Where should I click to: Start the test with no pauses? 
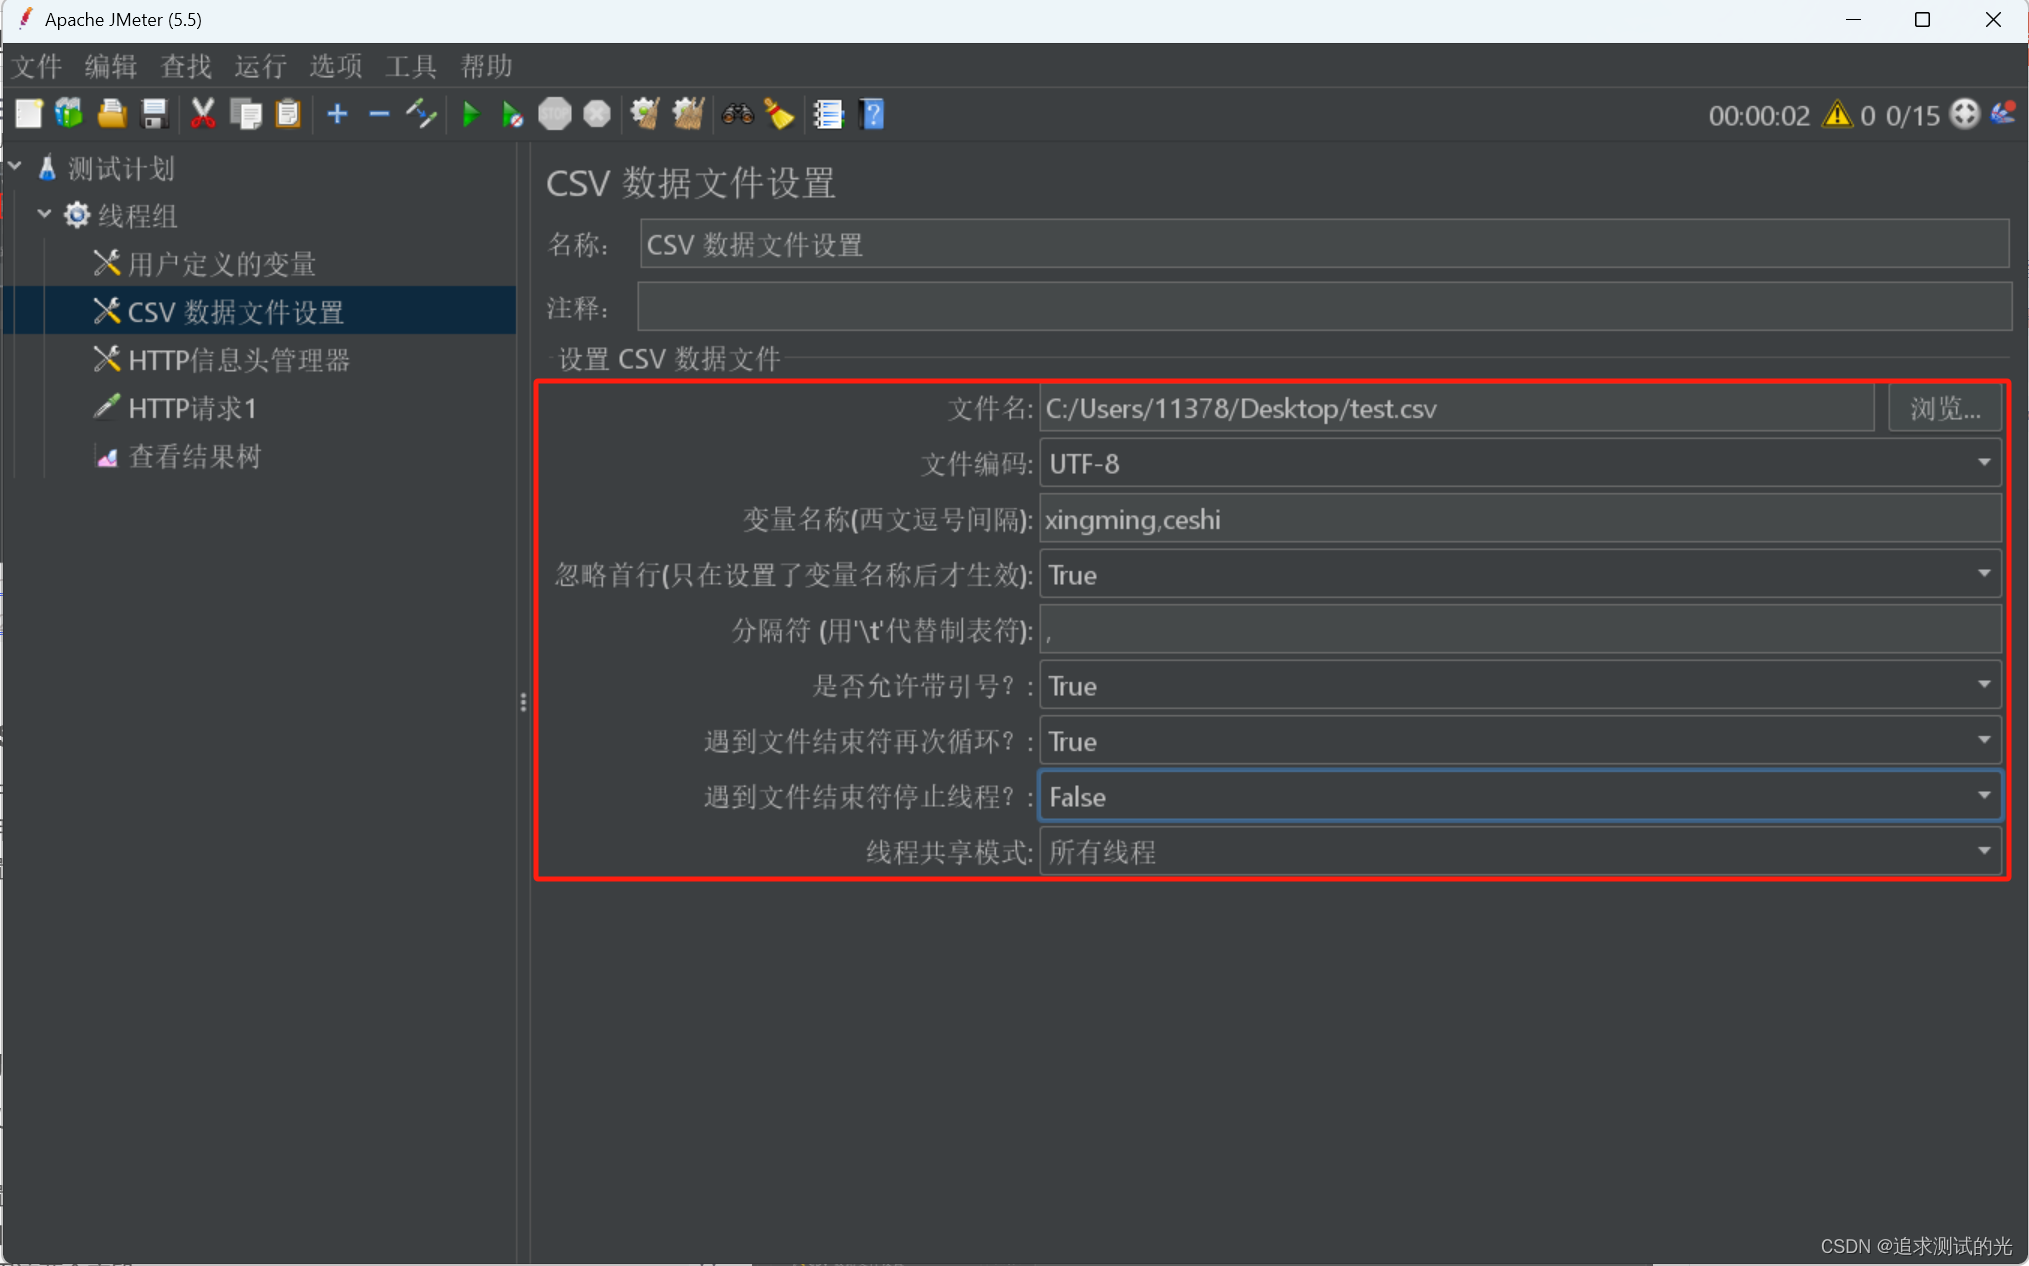pyautogui.click(x=512, y=114)
